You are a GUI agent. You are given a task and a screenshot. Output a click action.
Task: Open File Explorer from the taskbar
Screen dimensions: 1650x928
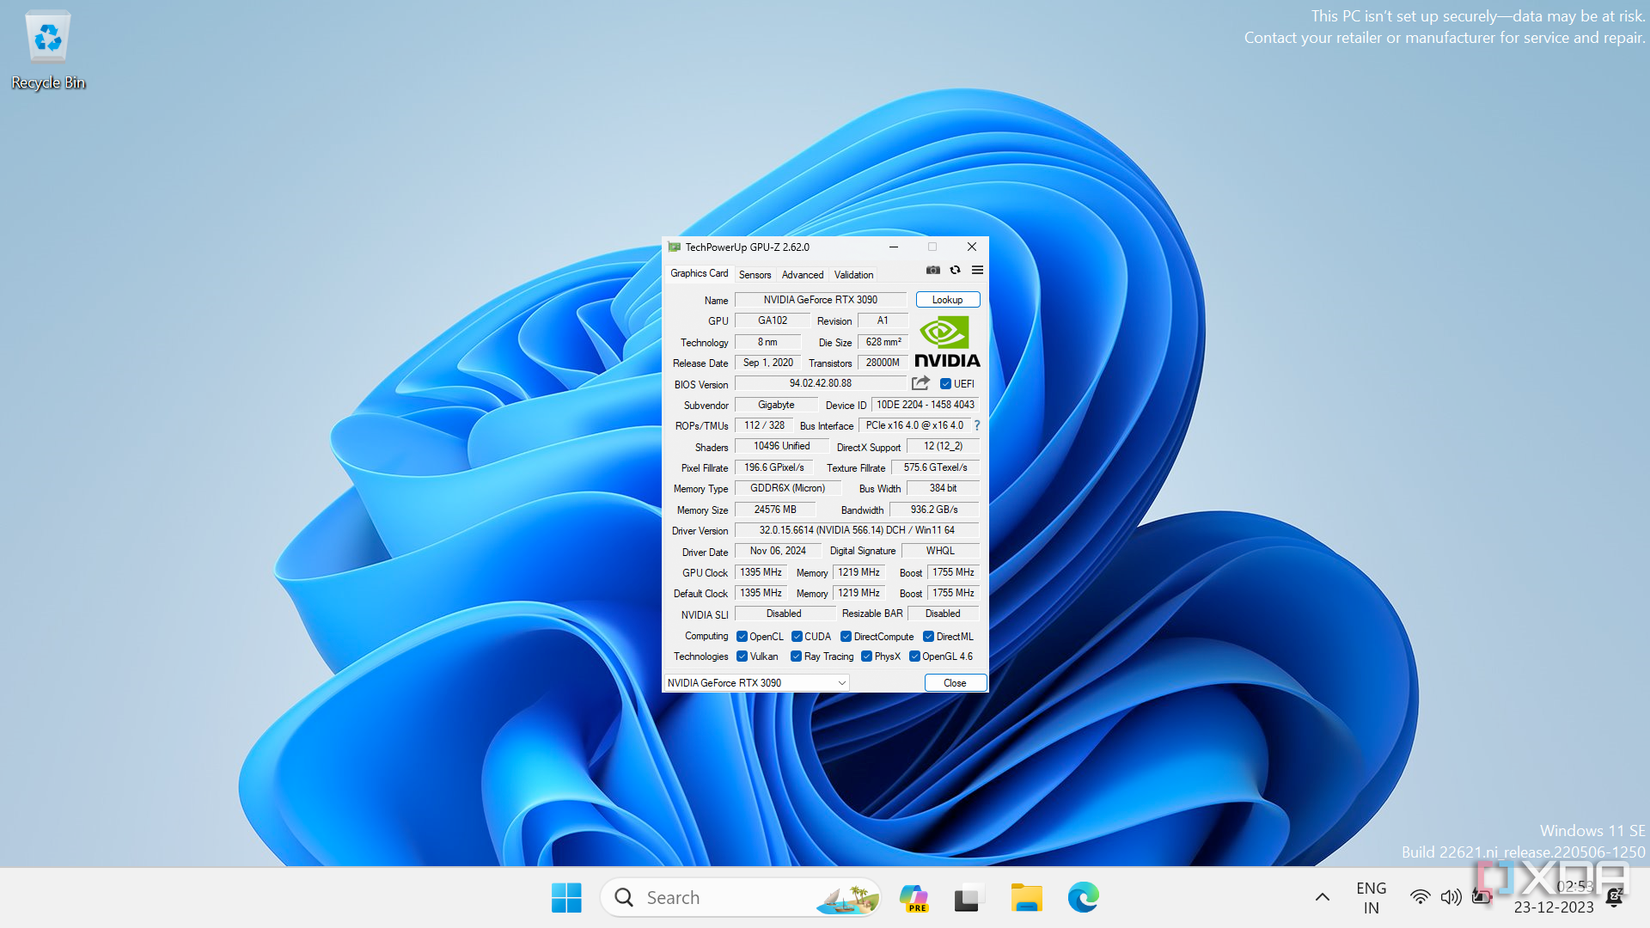coord(1026,897)
